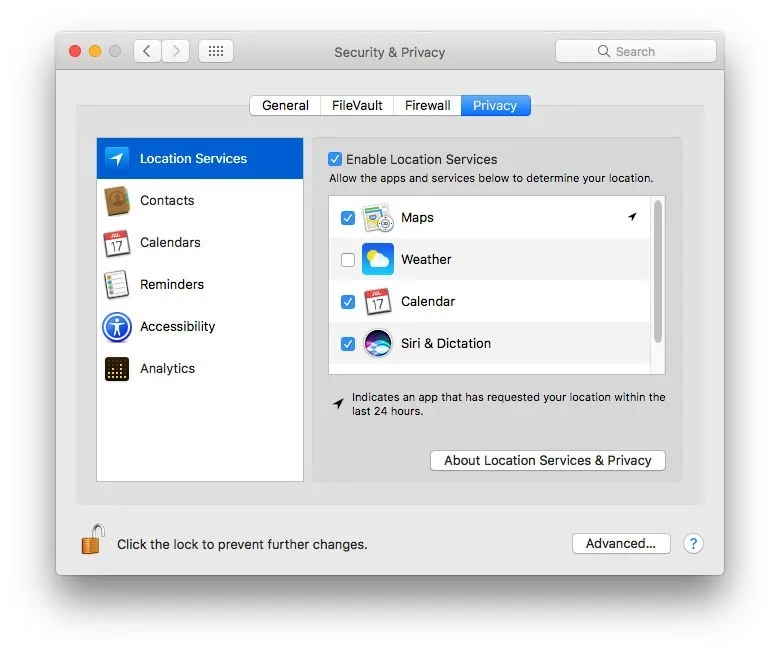This screenshot has width=780, height=655.
Task: Open the Advanced… settings button
Action: 621,544
